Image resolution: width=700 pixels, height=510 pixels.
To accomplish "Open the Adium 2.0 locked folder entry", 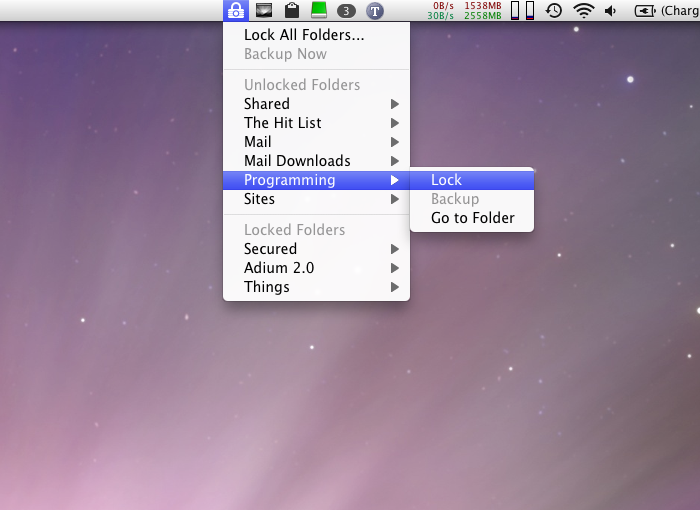I will pos(317,268).
